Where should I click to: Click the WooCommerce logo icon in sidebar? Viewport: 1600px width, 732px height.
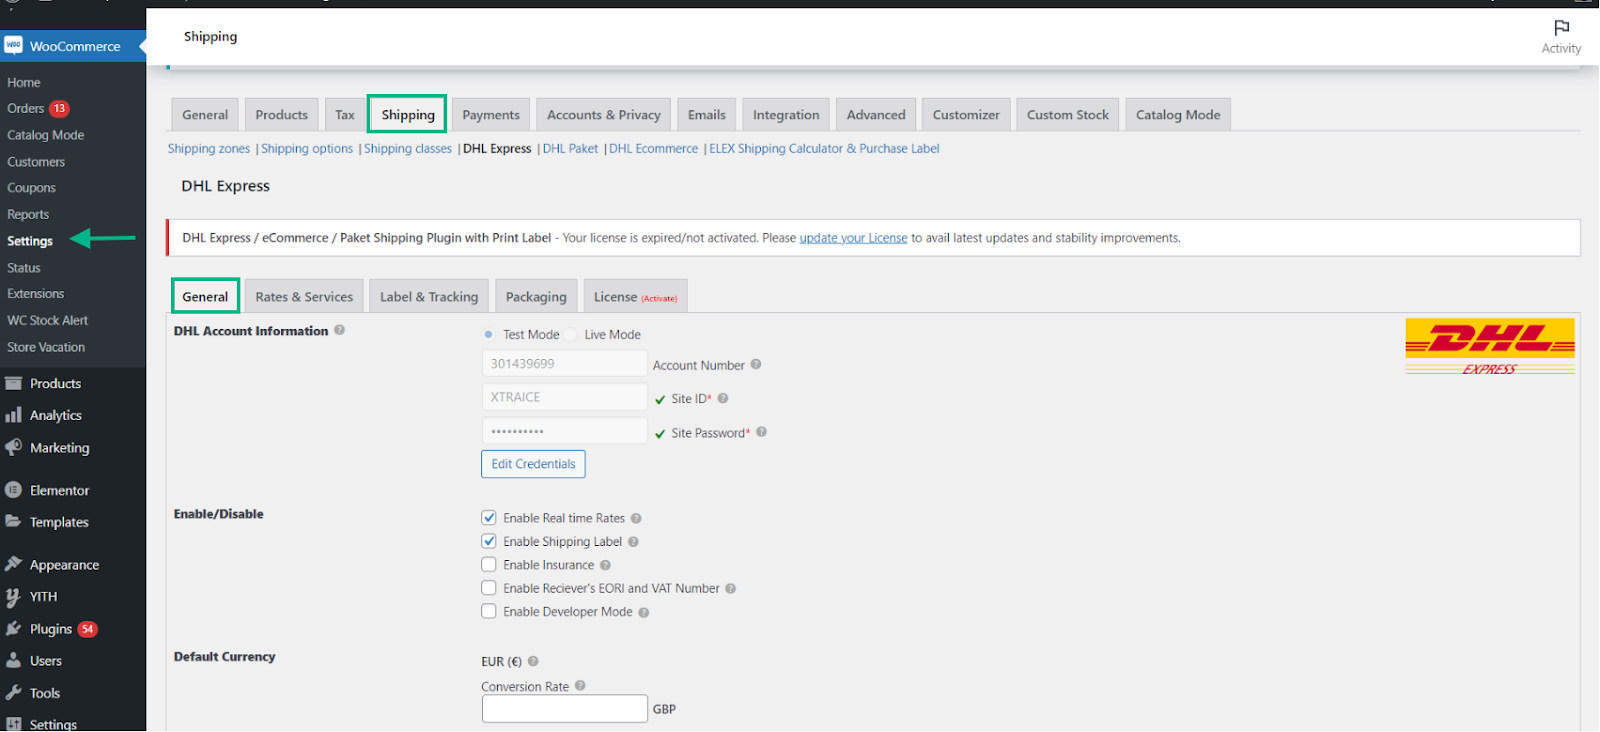(x=13, y=45)
